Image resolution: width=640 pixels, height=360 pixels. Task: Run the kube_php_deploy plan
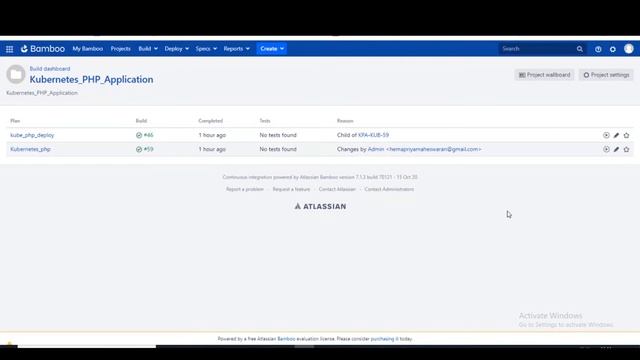coord(606,135)
